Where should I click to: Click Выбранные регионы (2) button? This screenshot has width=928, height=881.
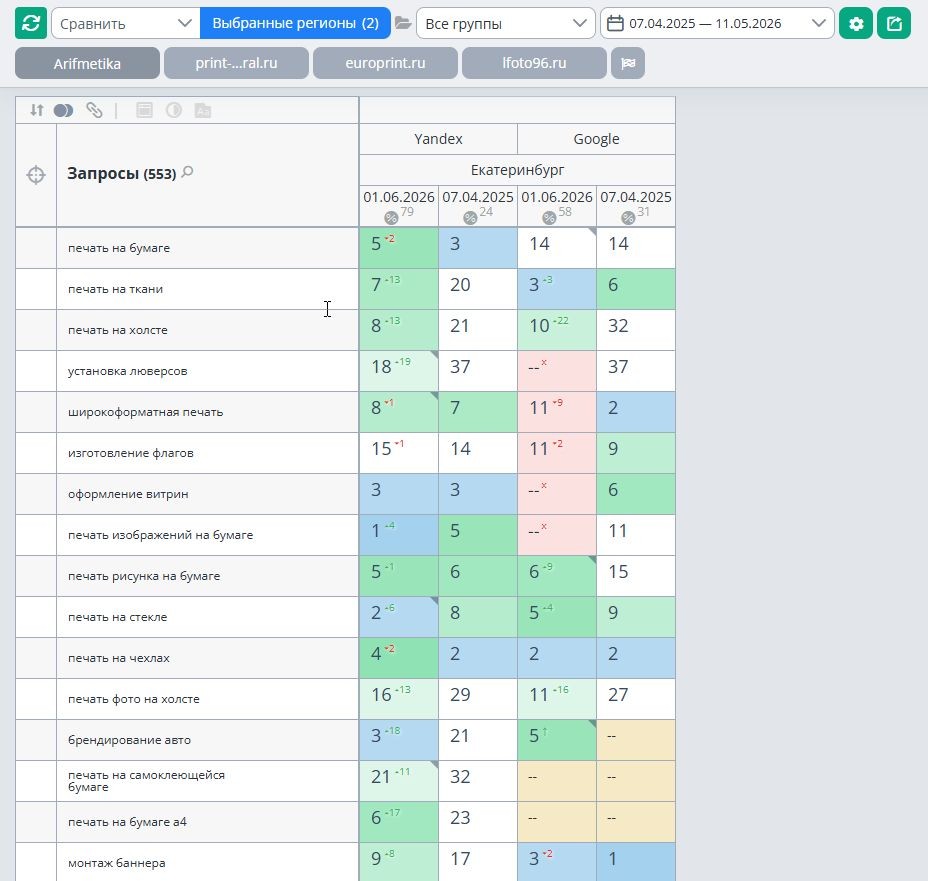coord(295,24)
